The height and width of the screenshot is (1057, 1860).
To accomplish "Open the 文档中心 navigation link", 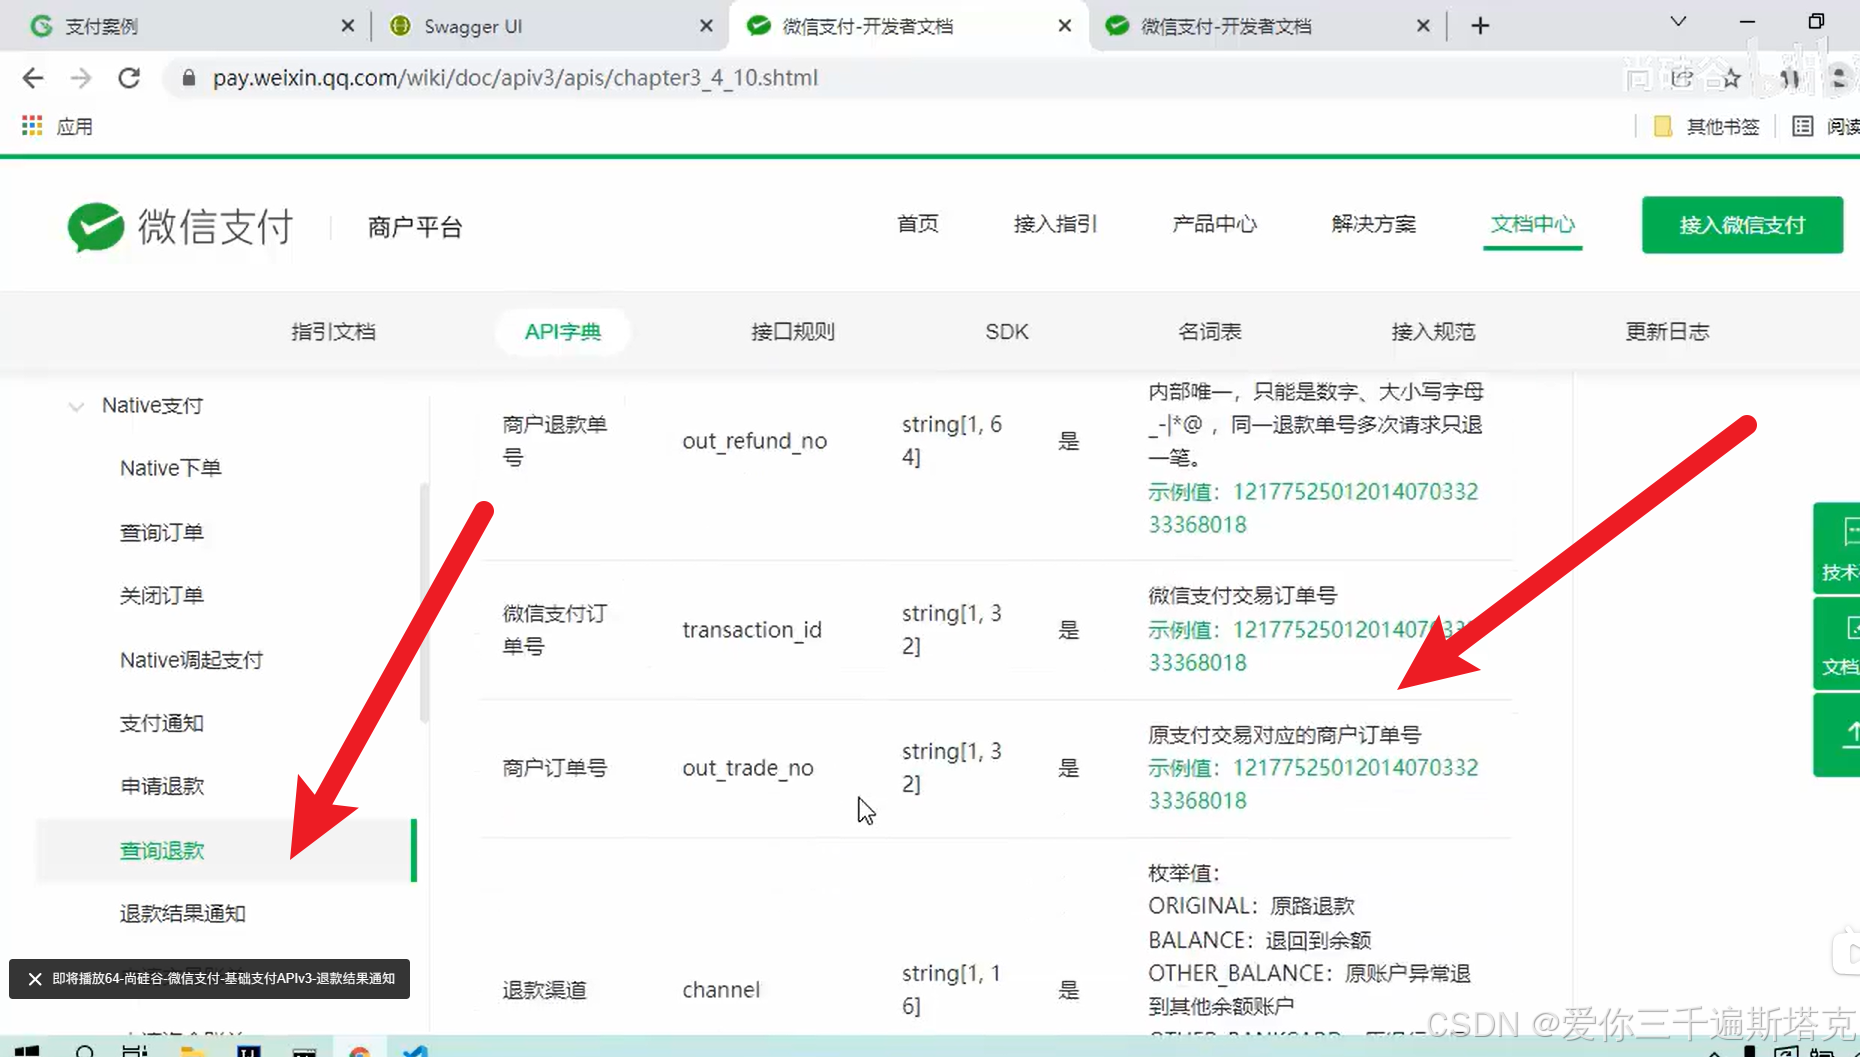I will point(1532,224).
